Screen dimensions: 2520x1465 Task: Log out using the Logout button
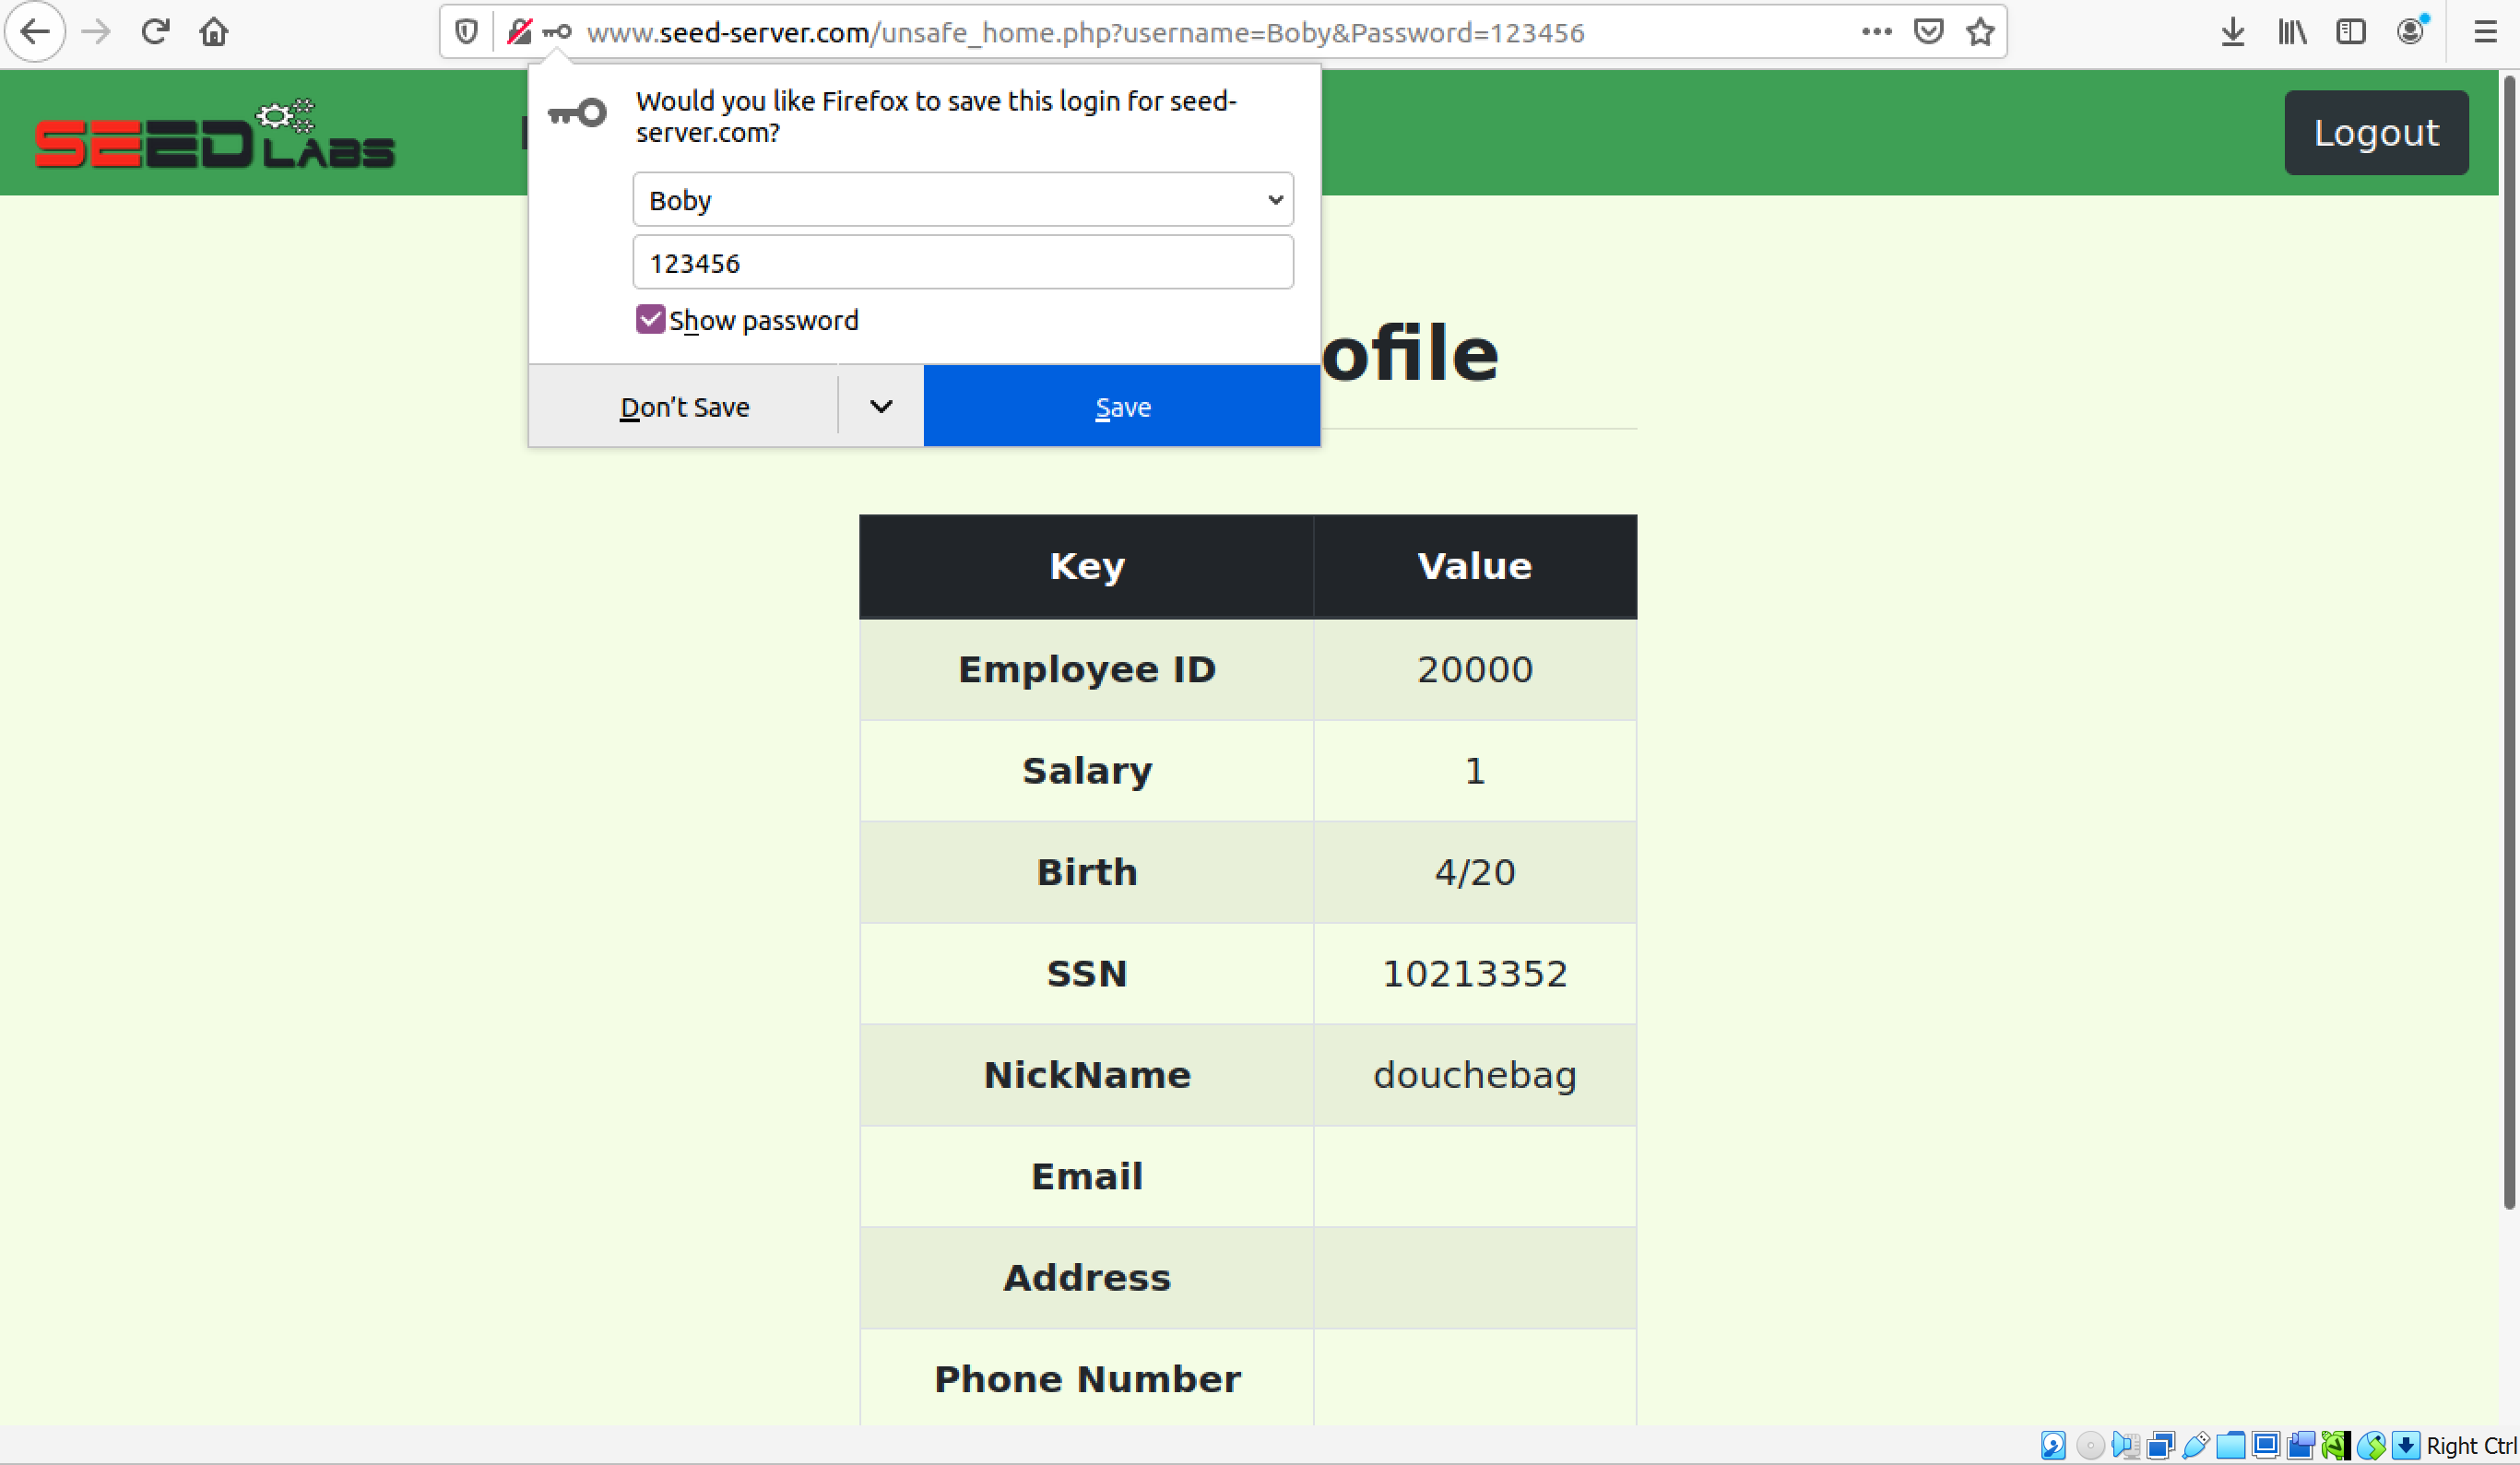pos(2375,133)
